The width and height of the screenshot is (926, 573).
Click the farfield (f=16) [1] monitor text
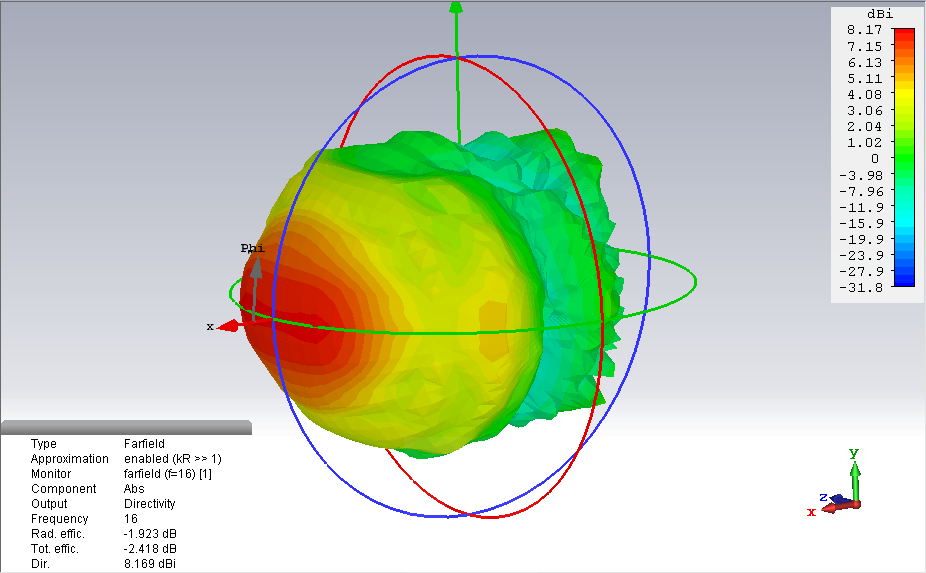pyautogui.click(x=167, y=474)
